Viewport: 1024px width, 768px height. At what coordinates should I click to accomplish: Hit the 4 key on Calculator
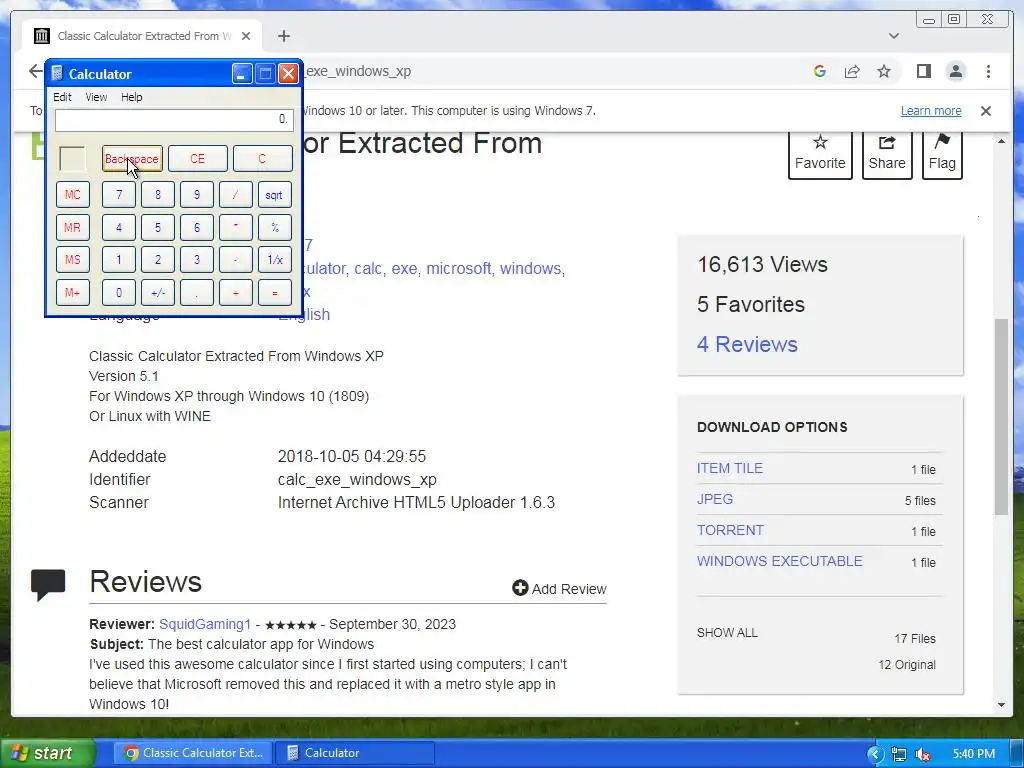click(119, 227)
